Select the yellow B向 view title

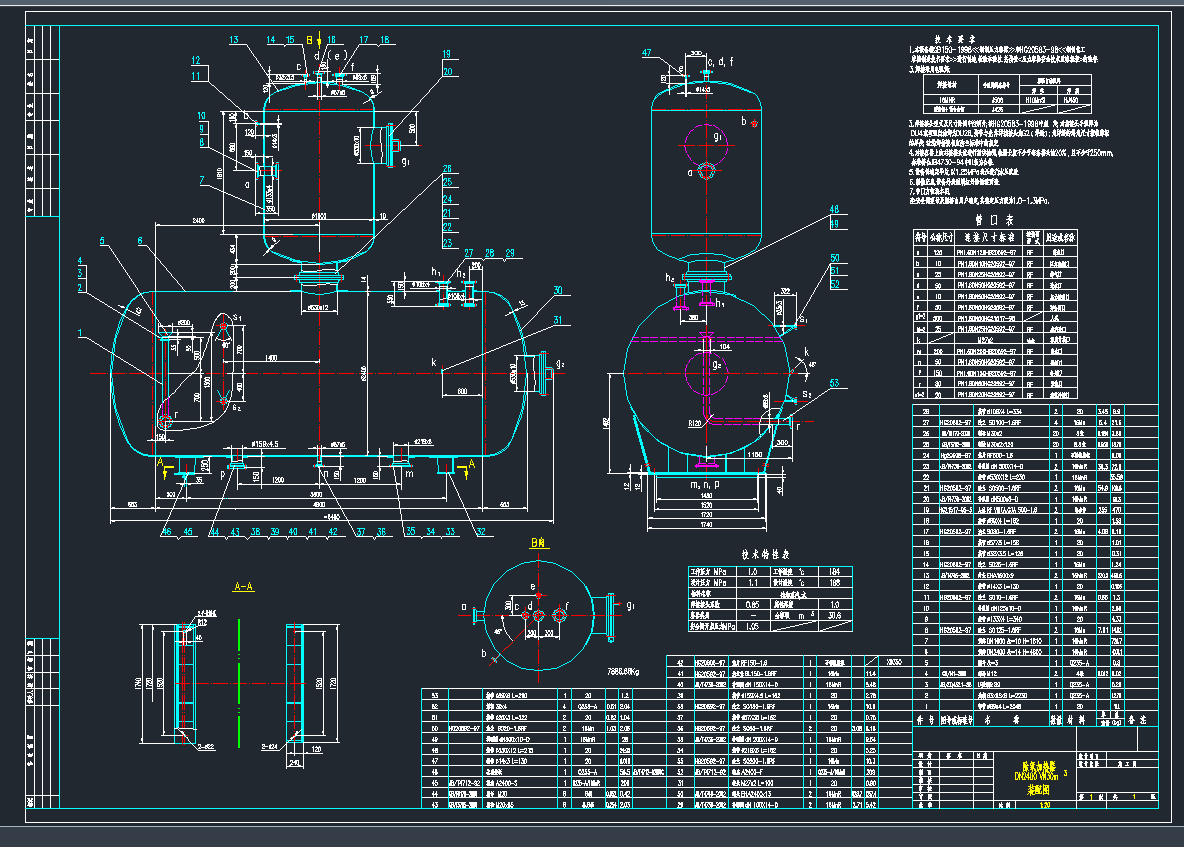[x=539, y=543]
